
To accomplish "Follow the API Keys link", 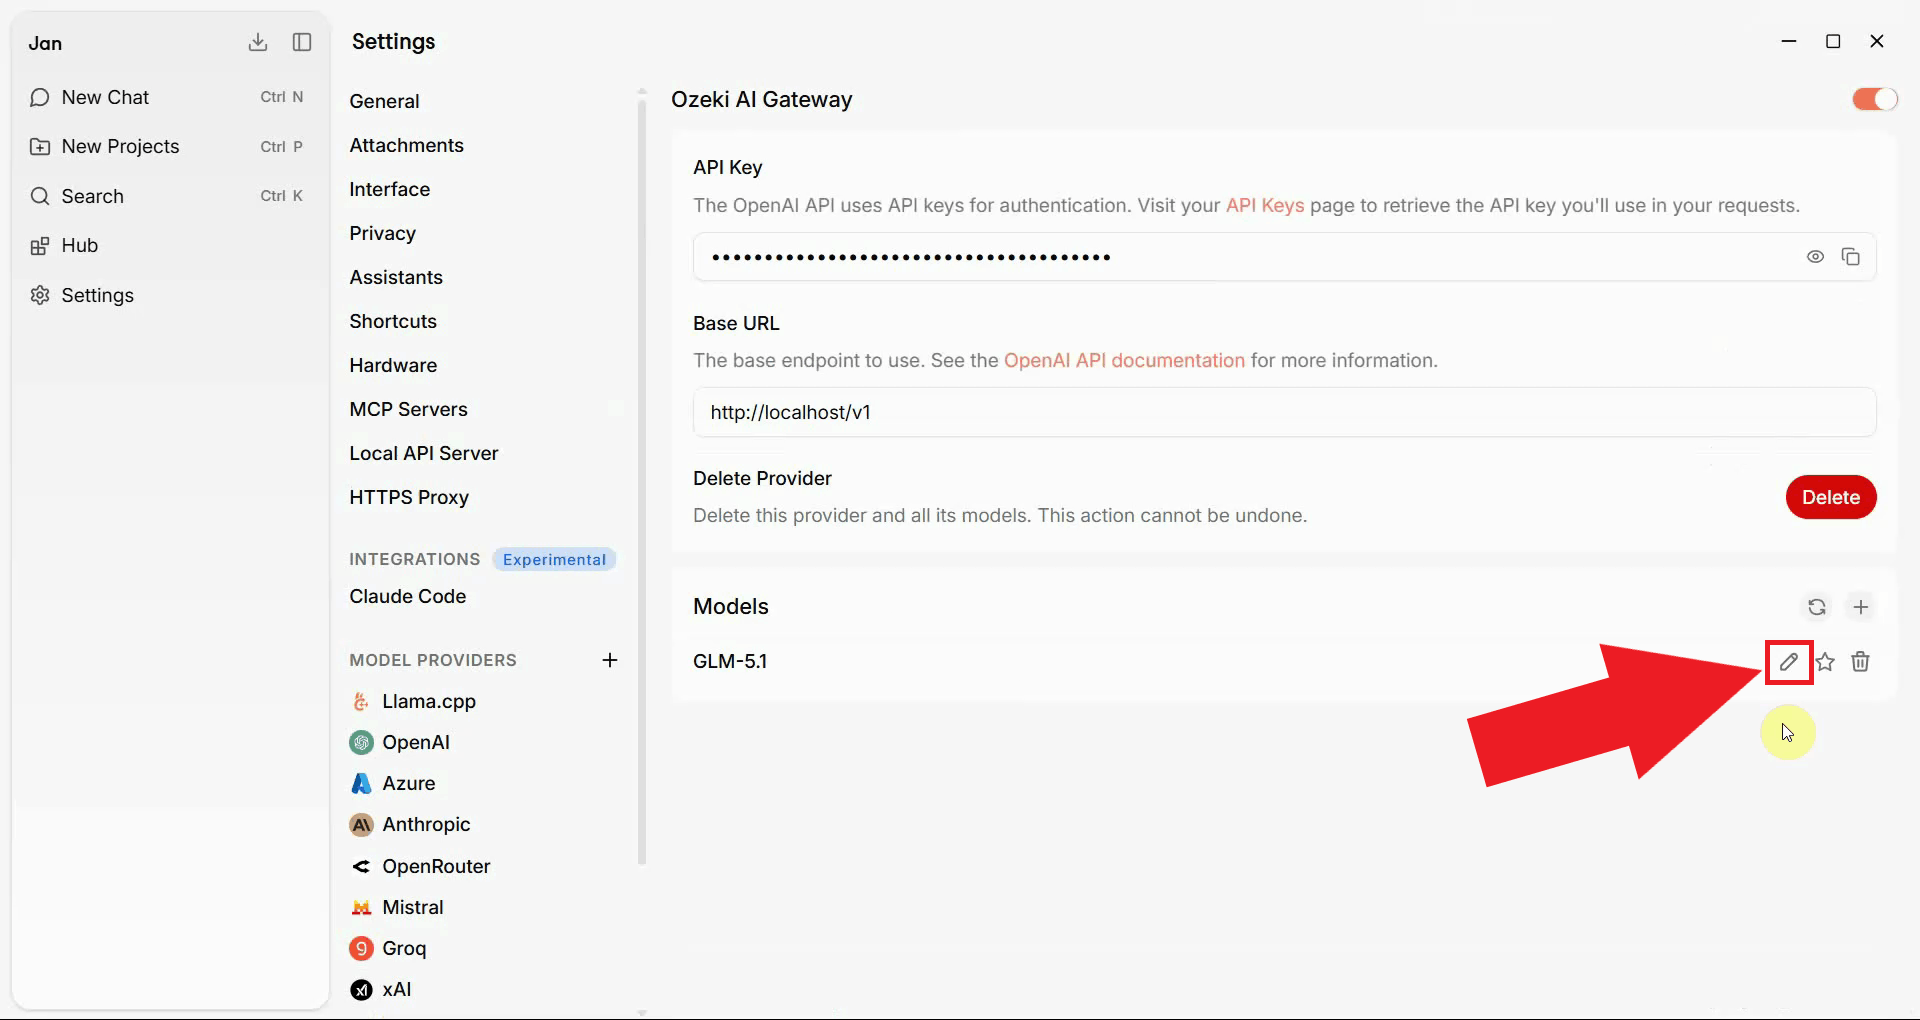I will click(1265, 205).
